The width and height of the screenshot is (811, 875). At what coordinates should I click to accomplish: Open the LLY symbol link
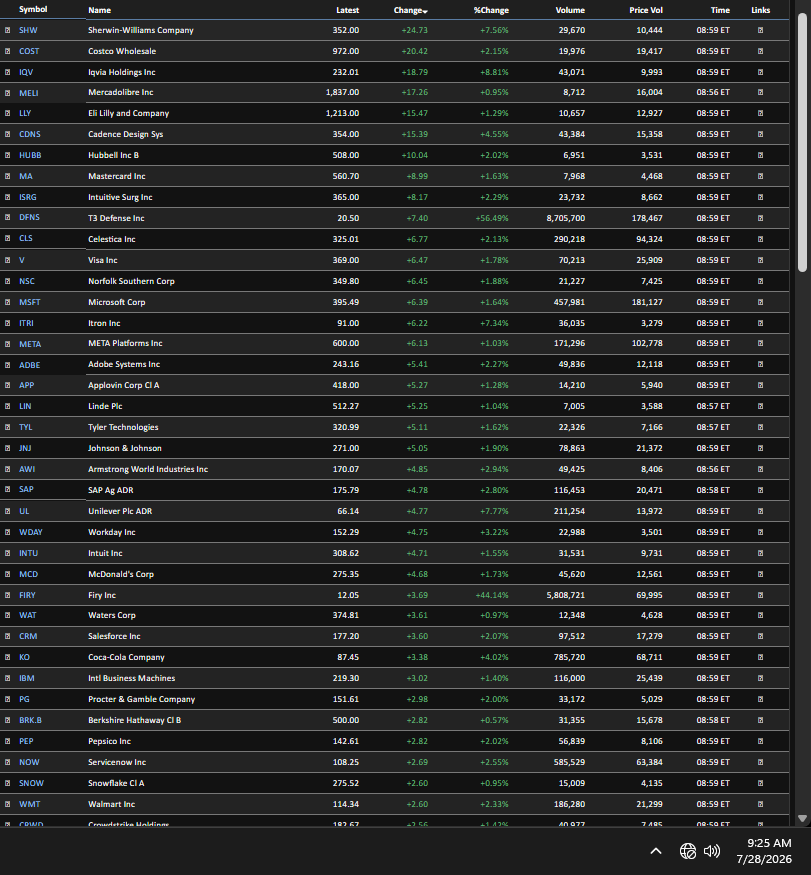pyautogui.click(x=25, y=113)
